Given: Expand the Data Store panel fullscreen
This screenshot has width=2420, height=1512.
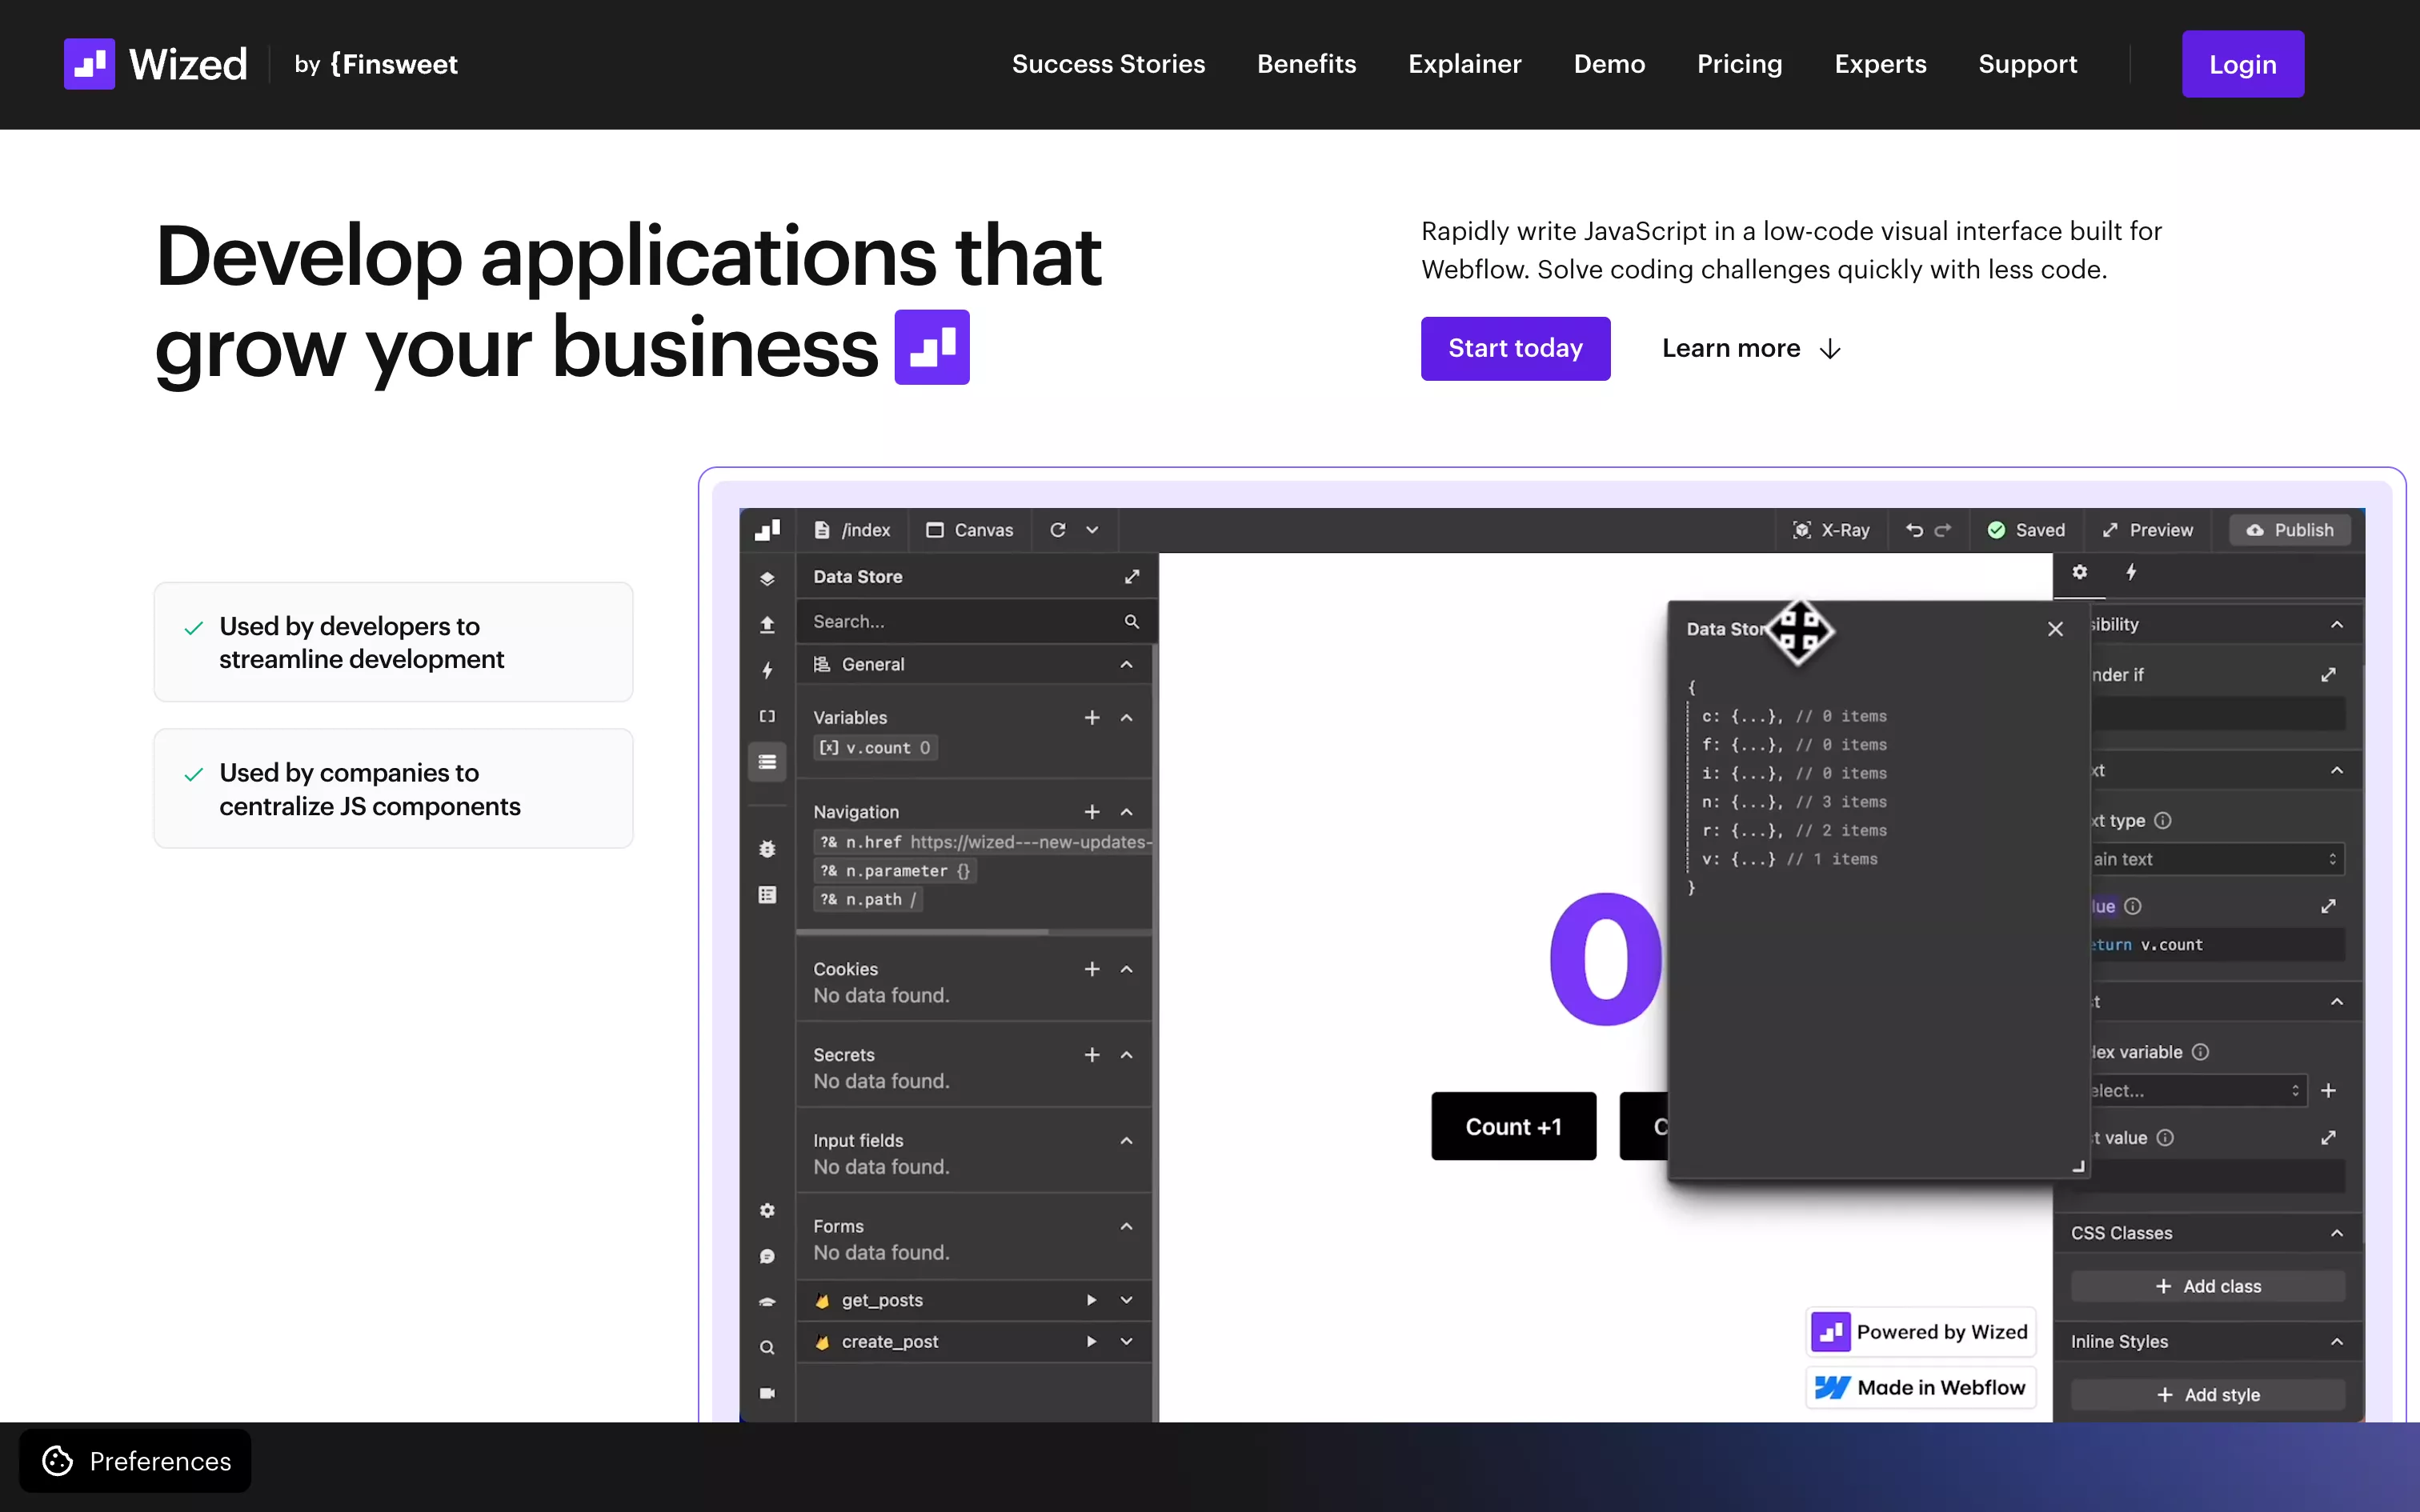Looking at the screenshot, I should point(1131,577).
